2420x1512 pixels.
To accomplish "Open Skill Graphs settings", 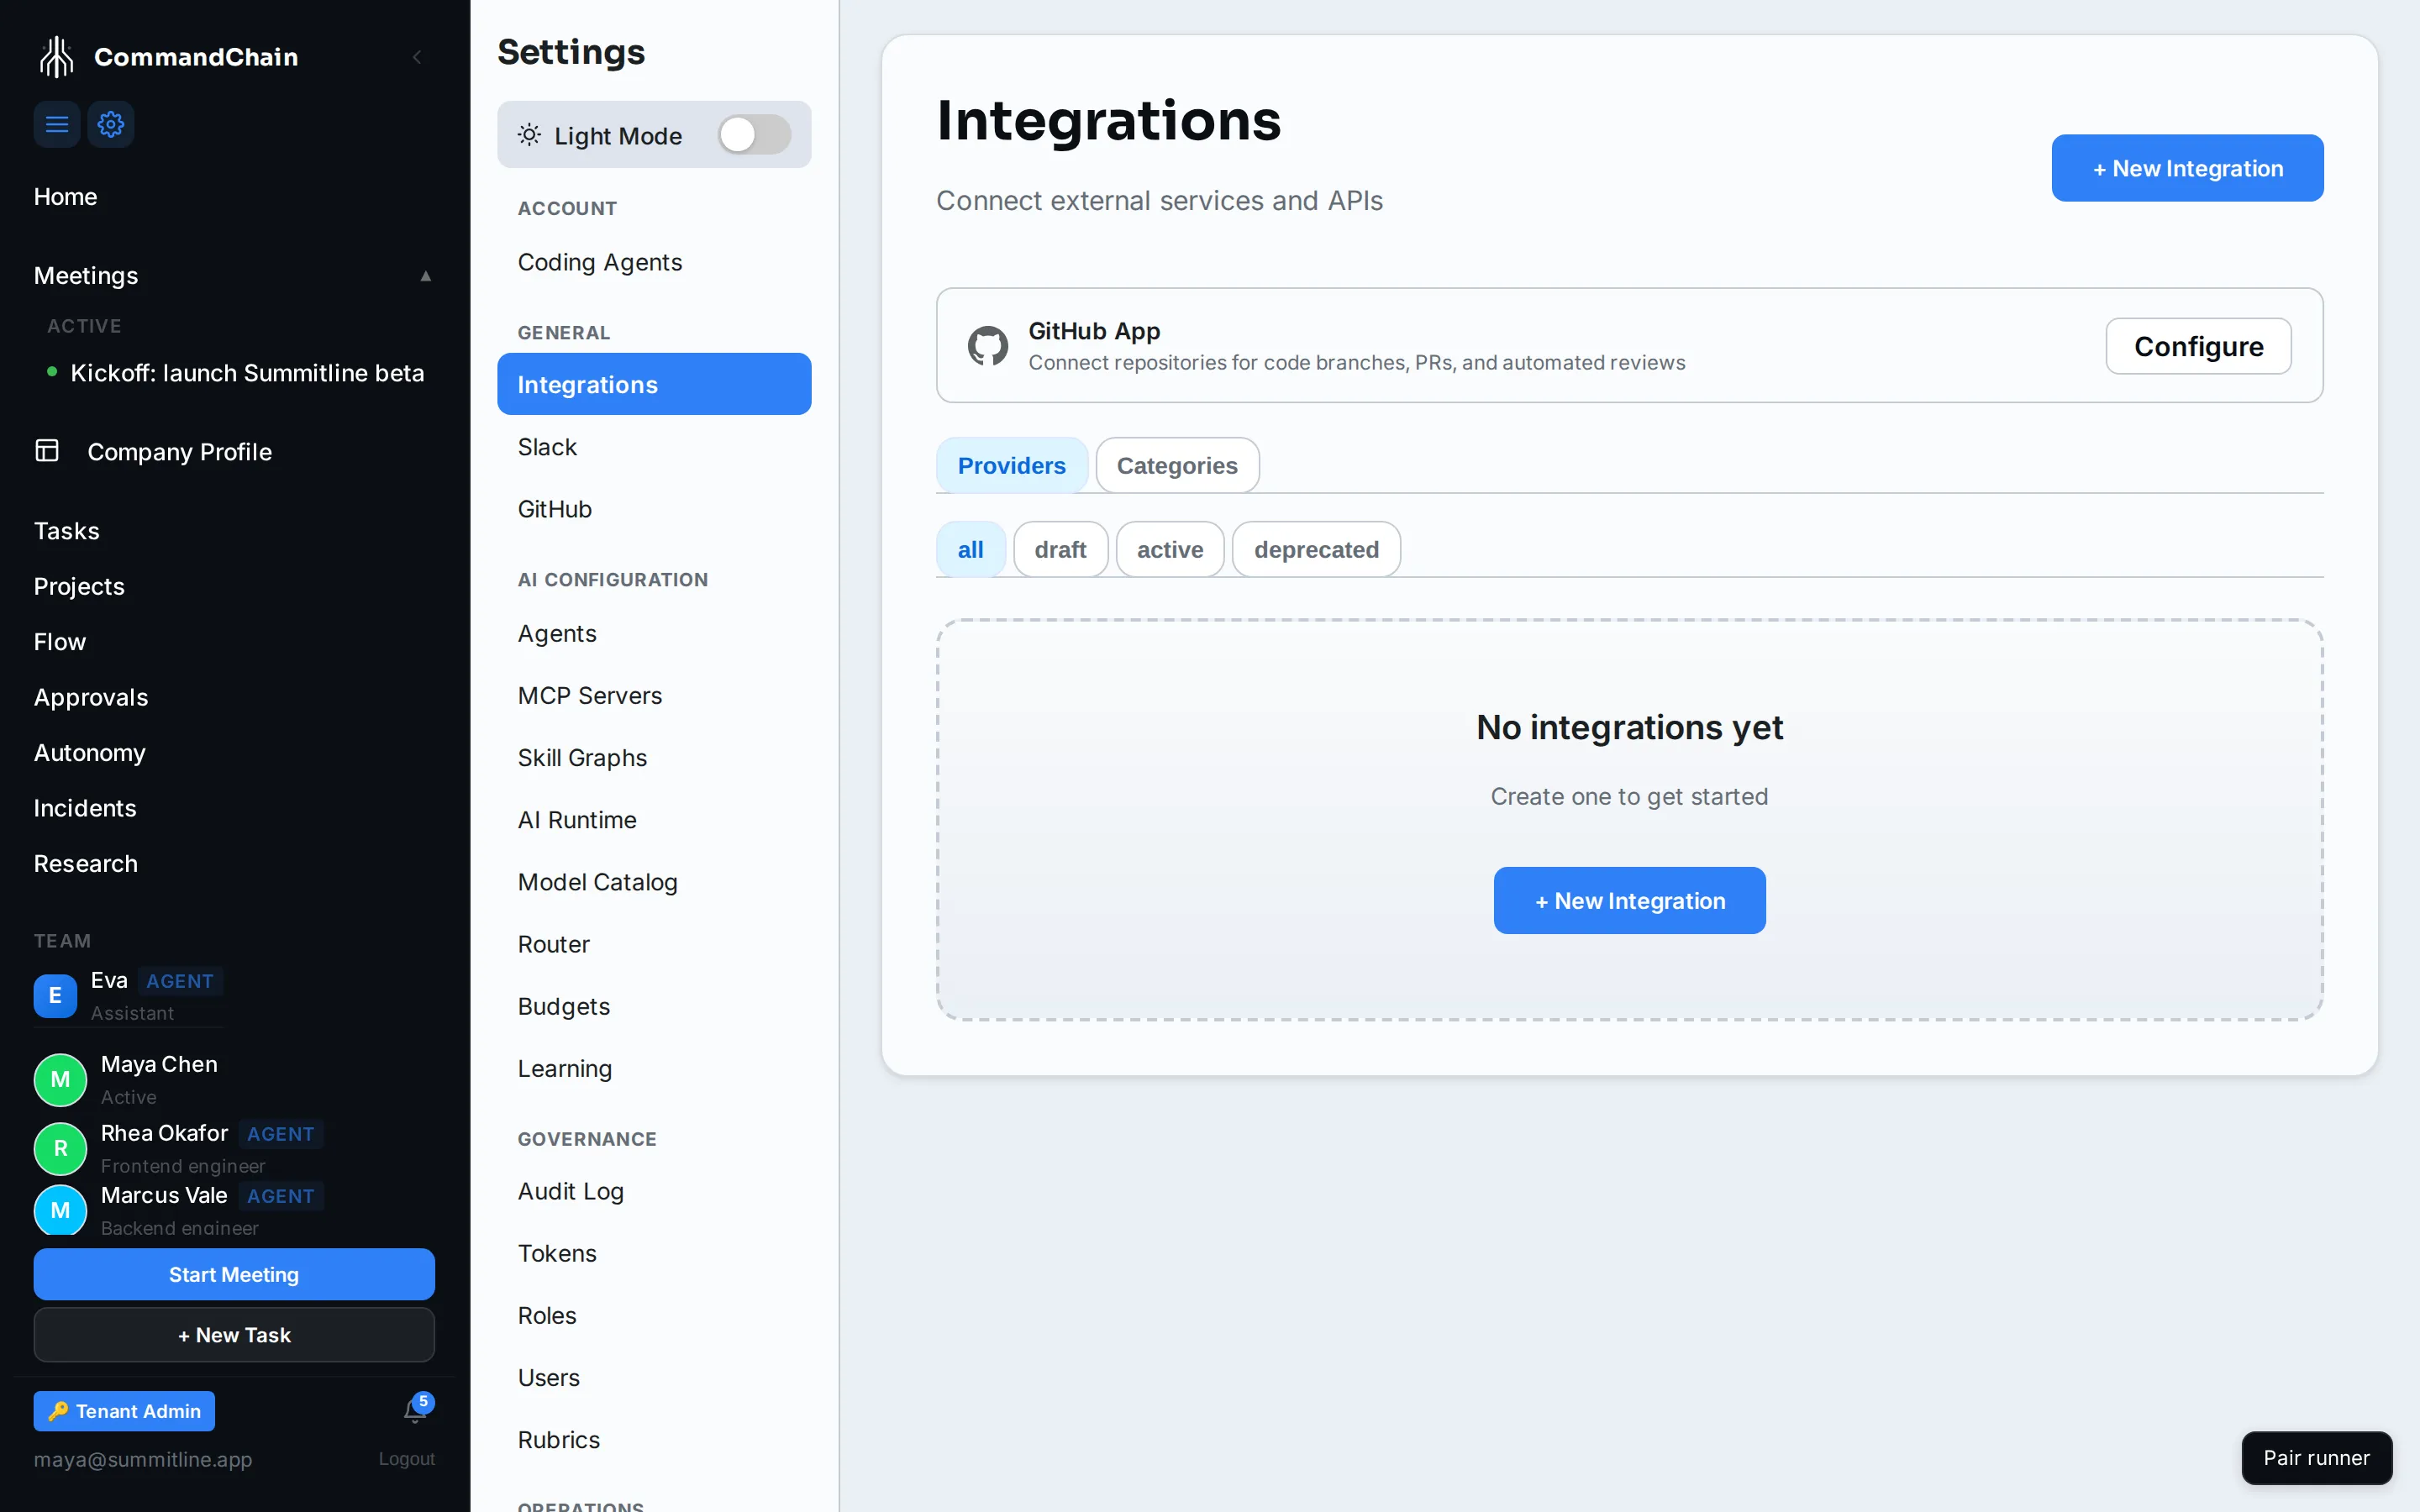I will (x=654, y=758).
